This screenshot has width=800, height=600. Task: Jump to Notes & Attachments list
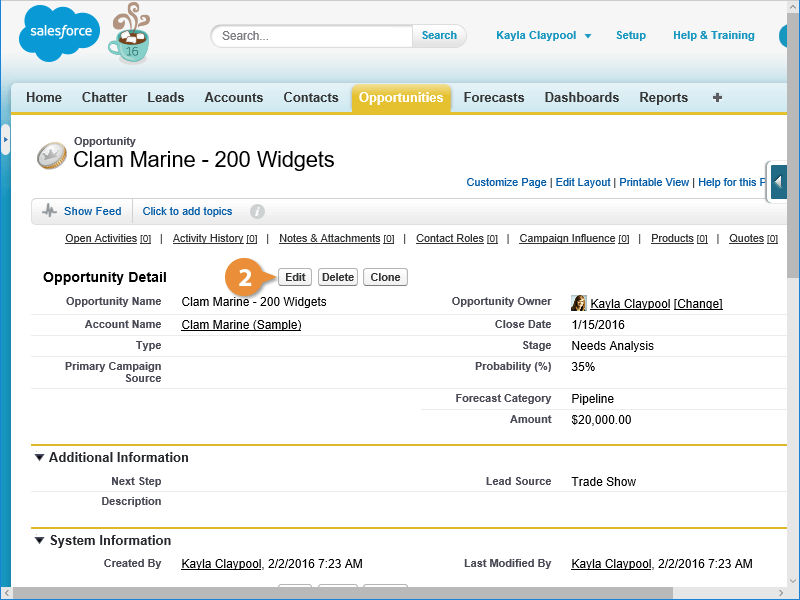tap(336, 238)
